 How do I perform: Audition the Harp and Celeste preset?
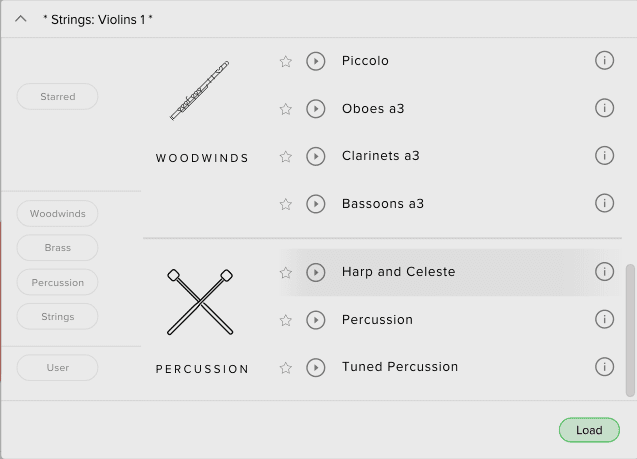[x=316, y=272]
